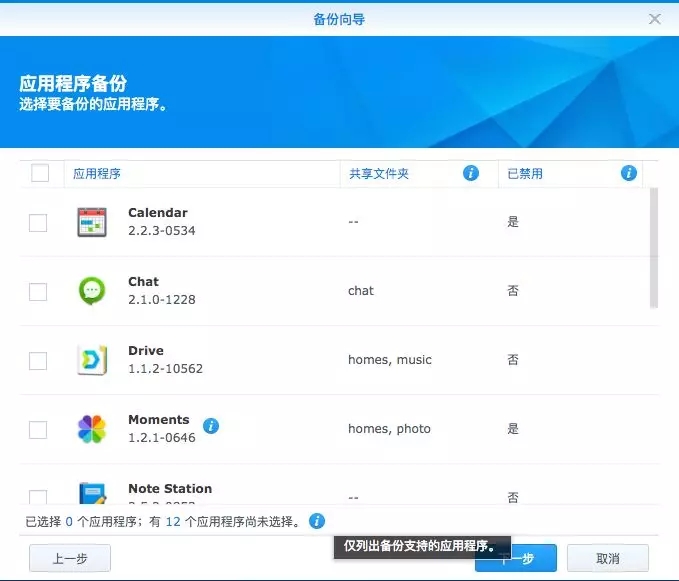Check the select-all checkbox in header

40,173
